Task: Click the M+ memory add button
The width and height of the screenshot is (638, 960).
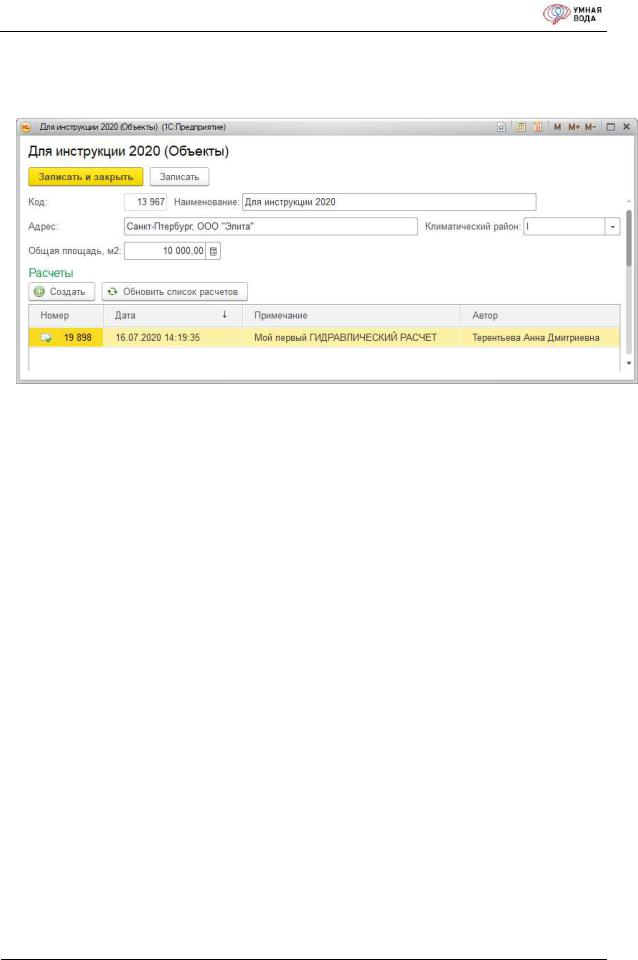Action: [573, 127]
